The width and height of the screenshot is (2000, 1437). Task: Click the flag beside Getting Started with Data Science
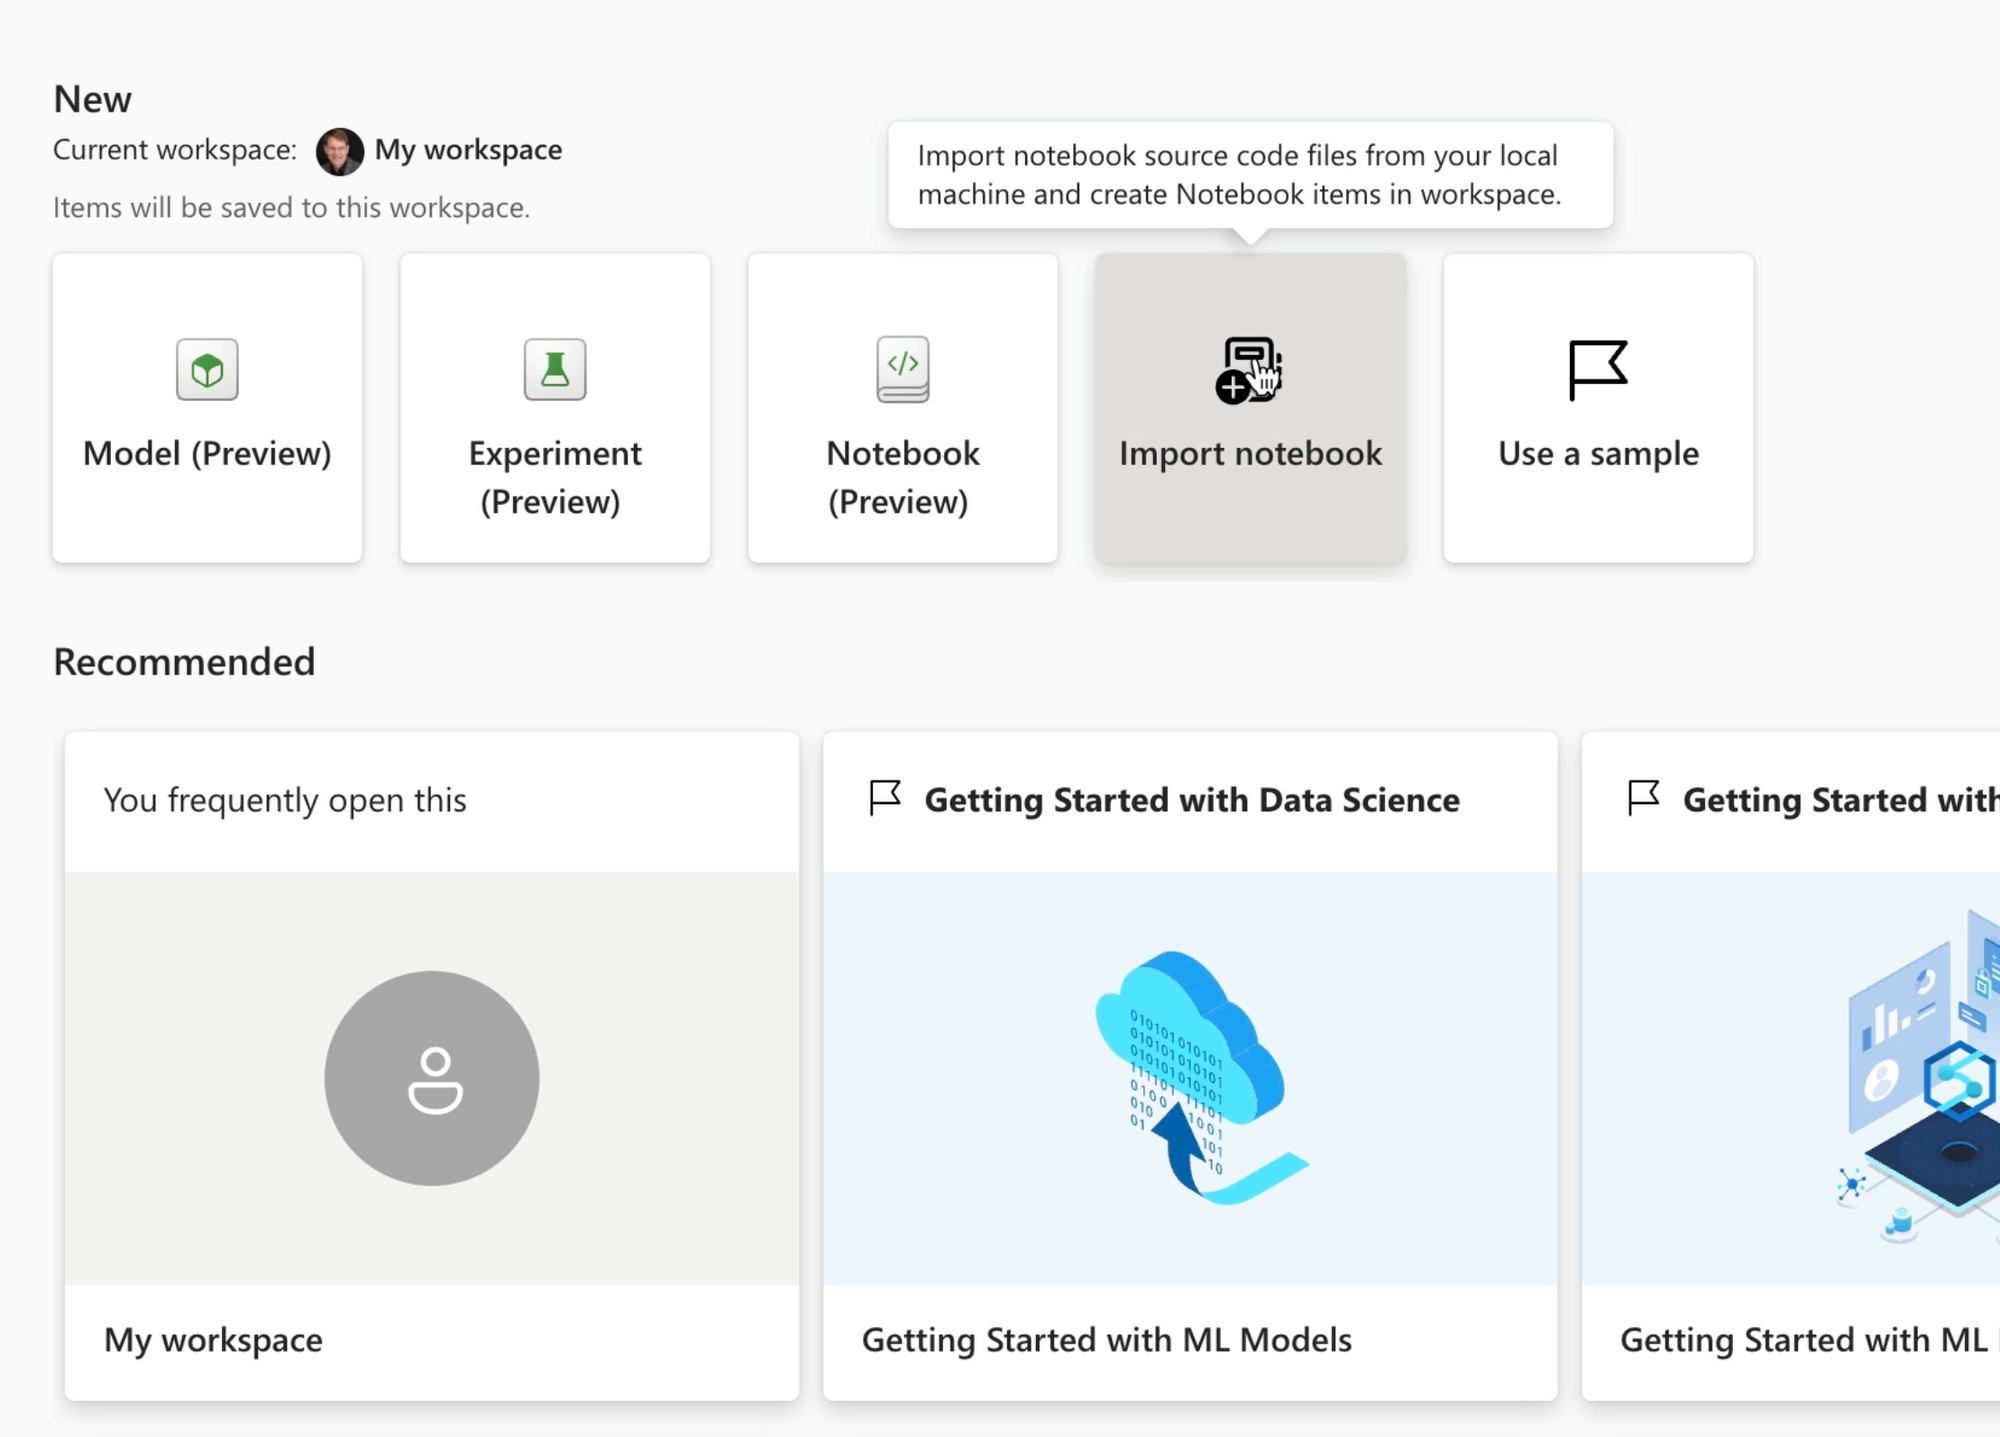coord(885,798)
